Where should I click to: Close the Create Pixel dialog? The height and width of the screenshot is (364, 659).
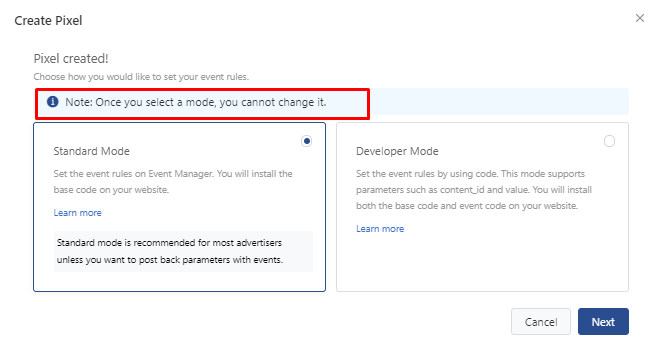(640, 18)
